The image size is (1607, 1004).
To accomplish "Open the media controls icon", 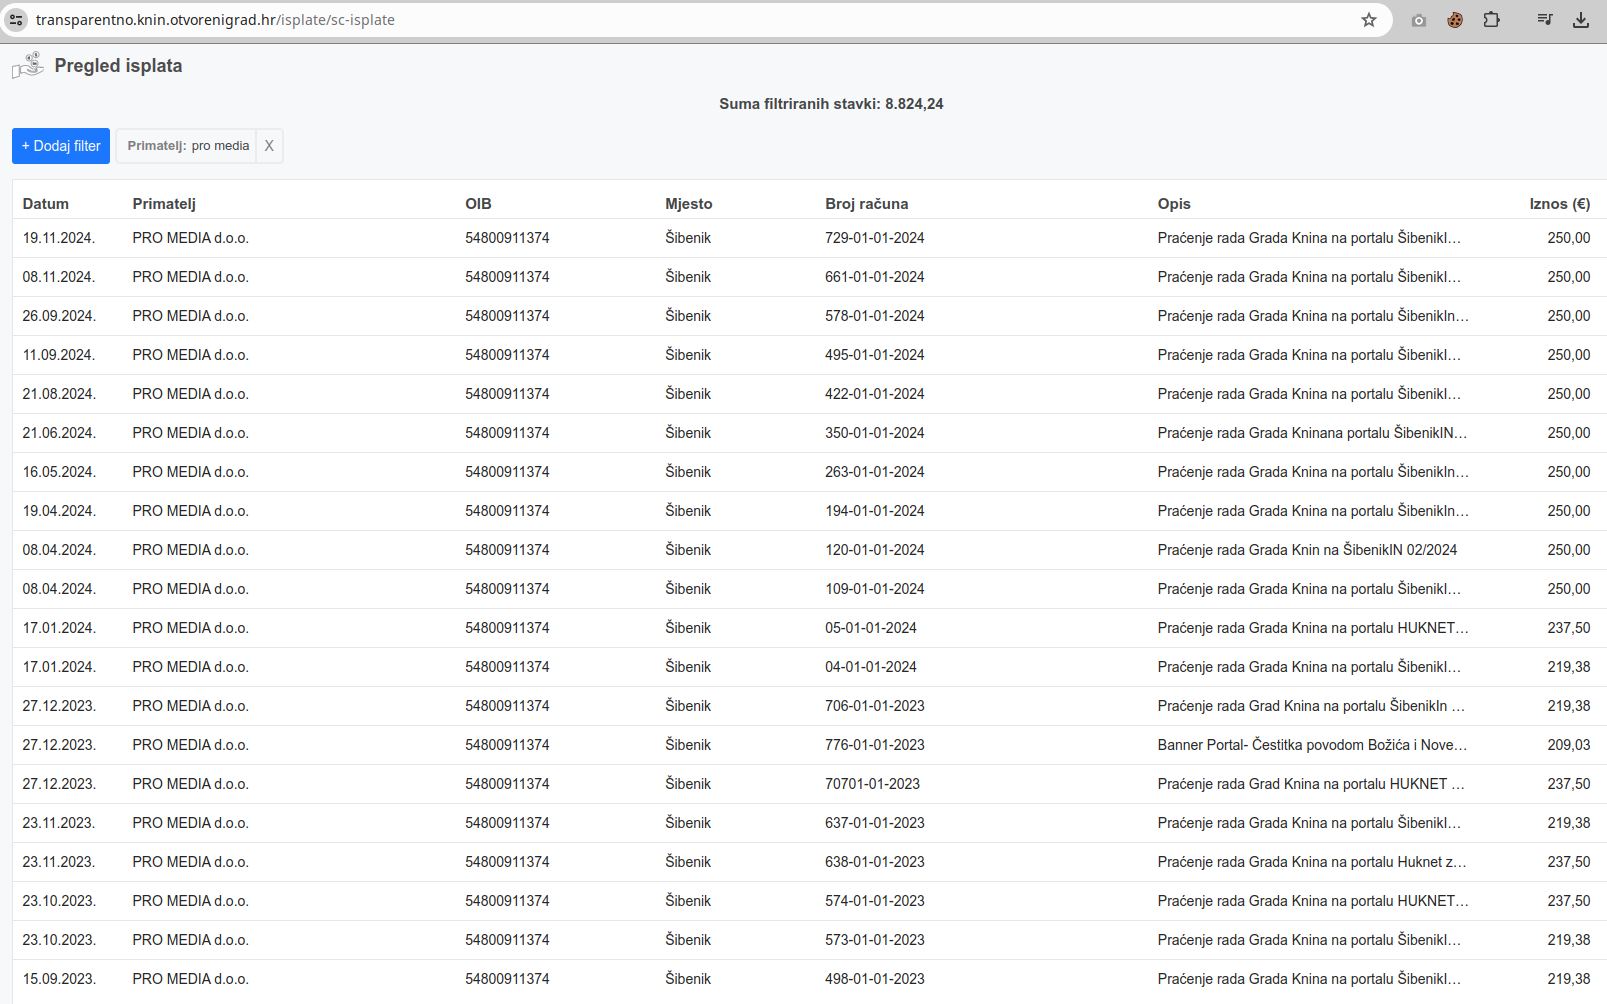I will pyautogui.click(x=1544, y=20).
